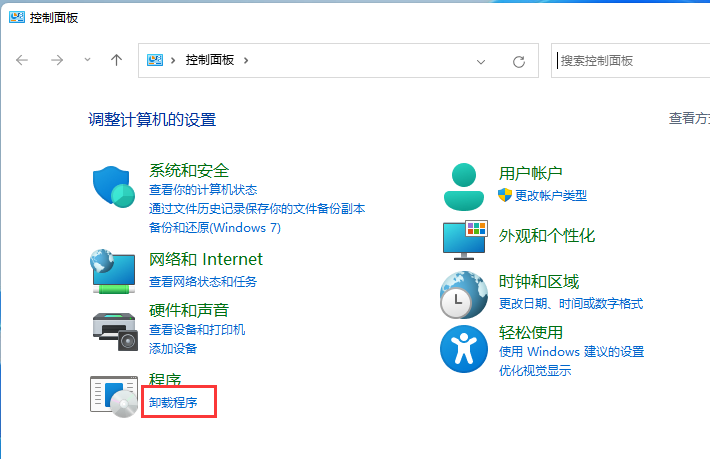The height and width of the screenshot is (459, 710).
Task: Click the forward navigation arrow
Action: [x=57, y=60]
